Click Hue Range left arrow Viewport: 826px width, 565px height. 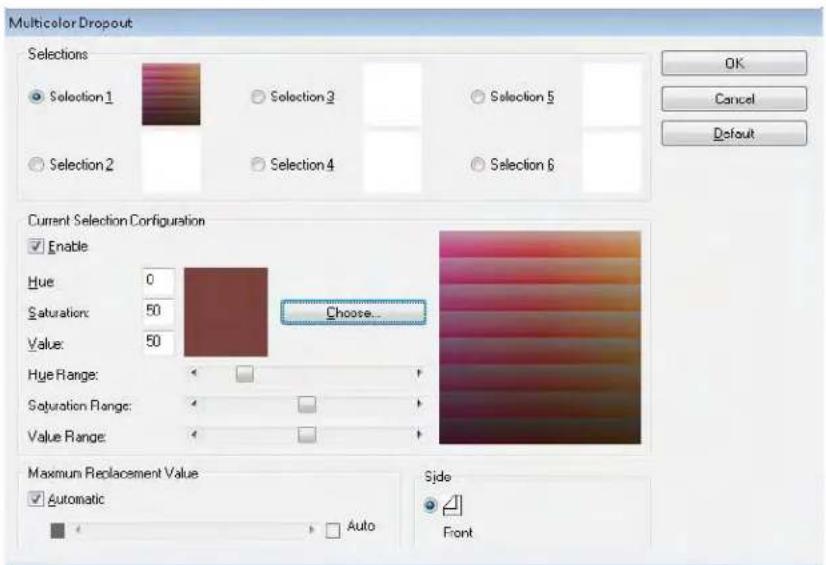click(x=194, y=373)
